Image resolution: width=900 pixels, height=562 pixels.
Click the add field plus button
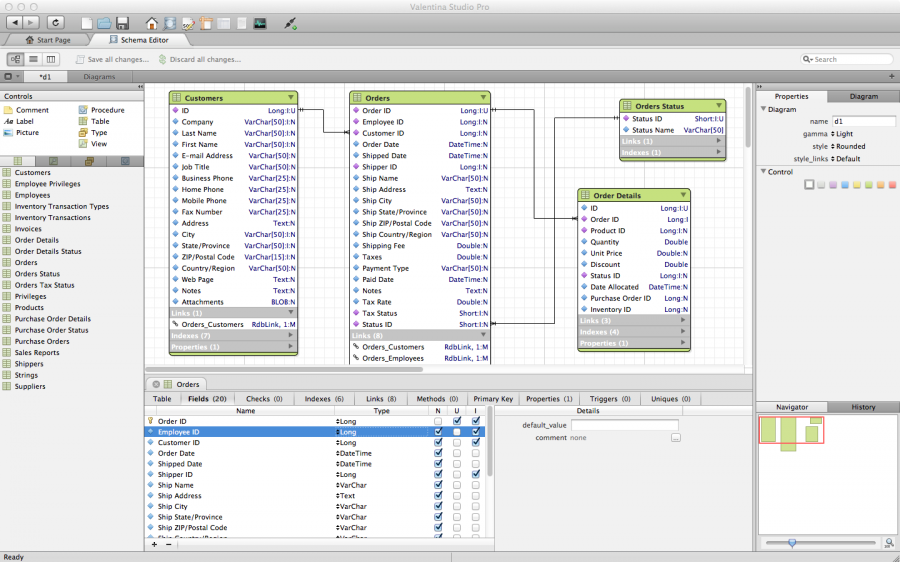[x=154, y=544]
